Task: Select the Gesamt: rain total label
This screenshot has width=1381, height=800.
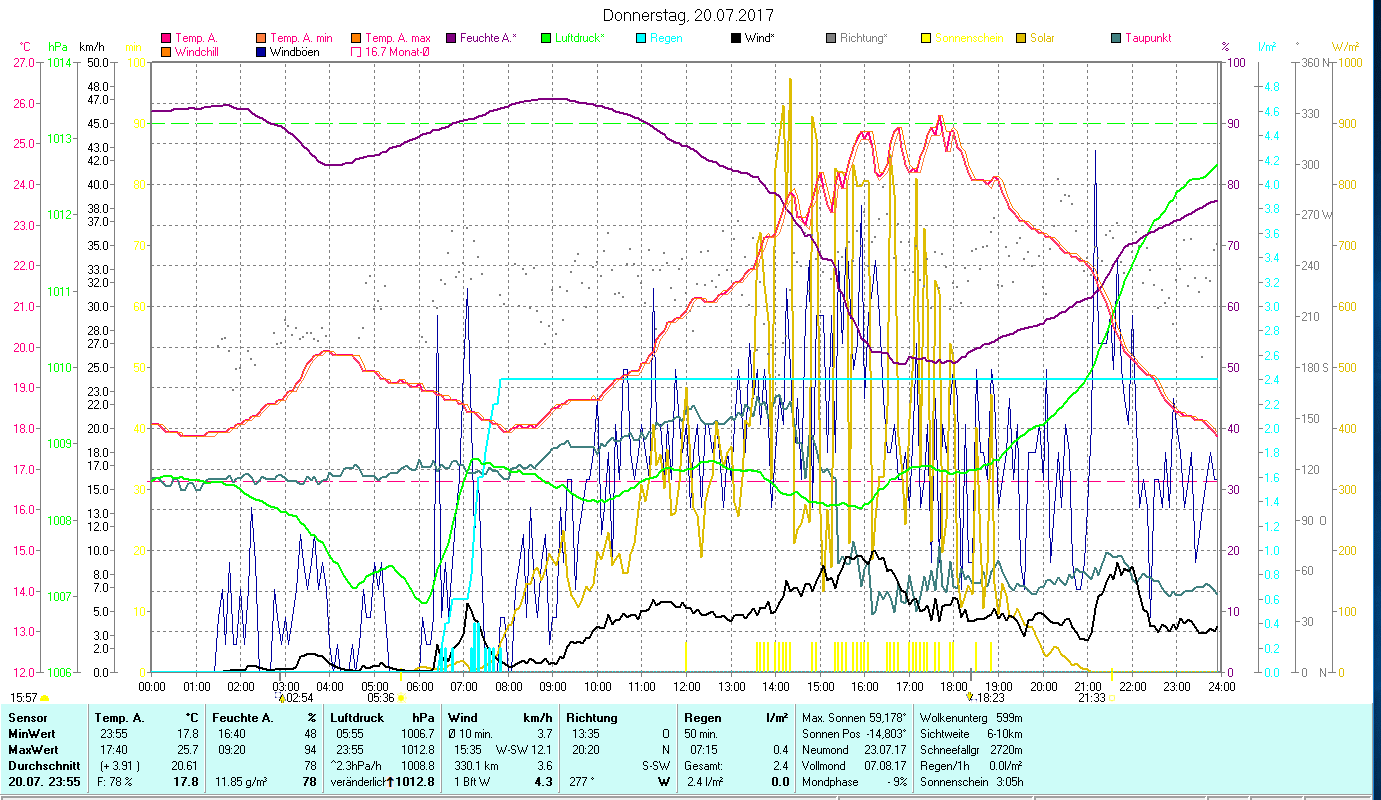Action: [x=705, y=766]
